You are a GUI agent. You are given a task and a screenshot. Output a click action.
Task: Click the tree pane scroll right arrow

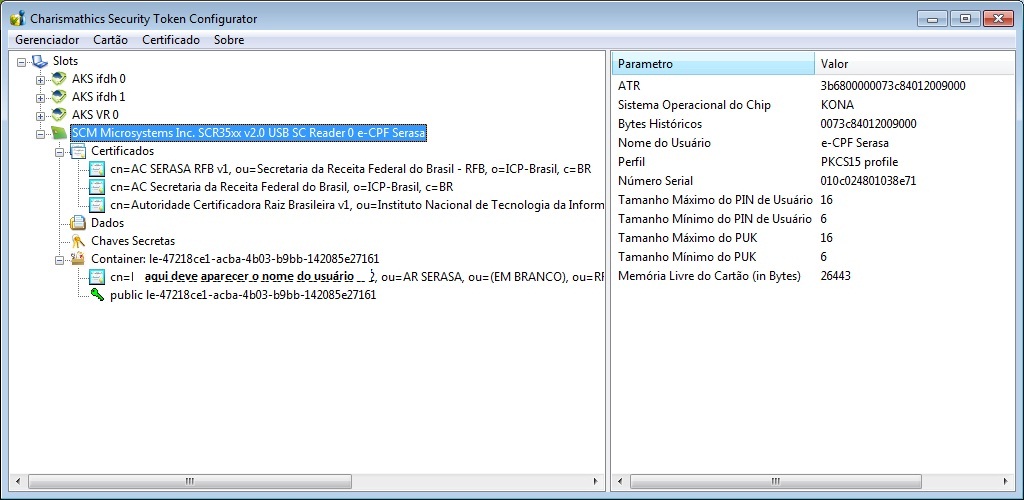[x=596, y=482]
